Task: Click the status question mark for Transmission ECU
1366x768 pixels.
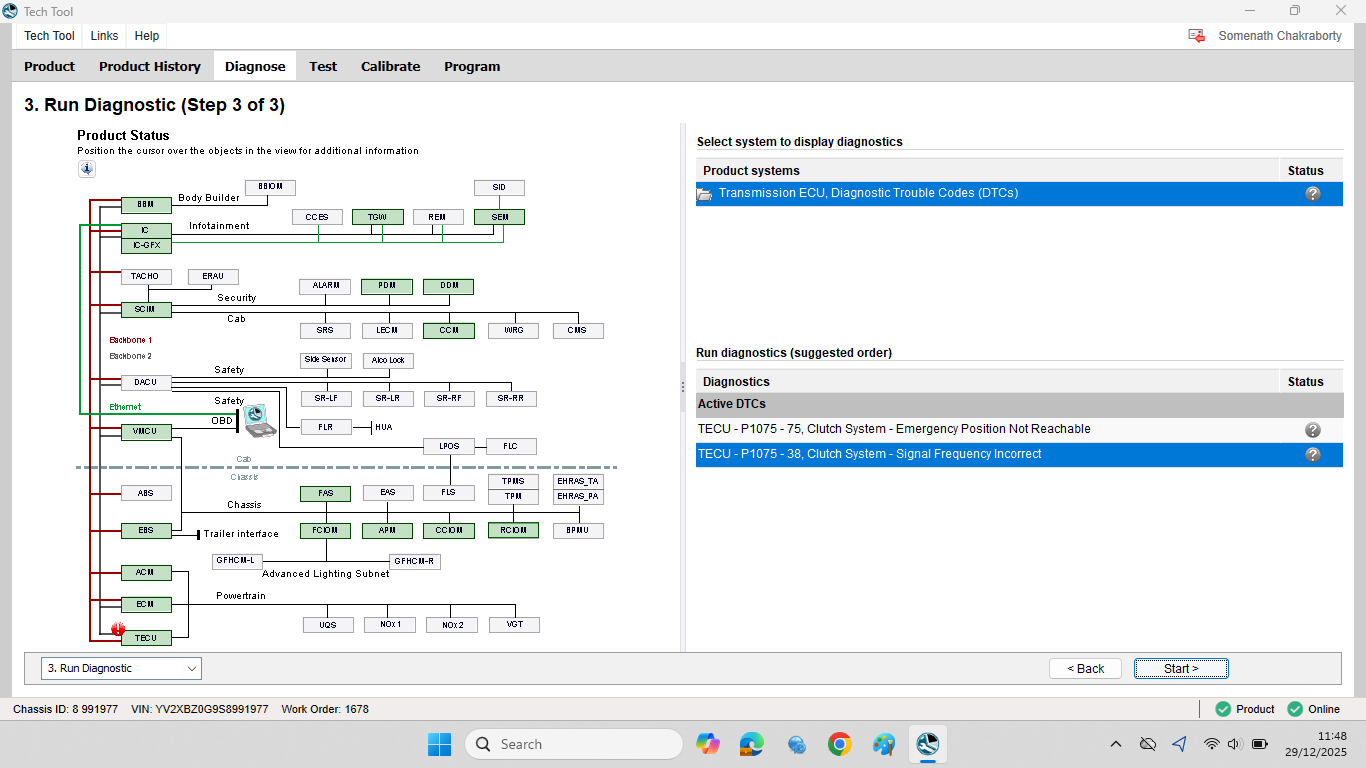Action: point(1313,194)
